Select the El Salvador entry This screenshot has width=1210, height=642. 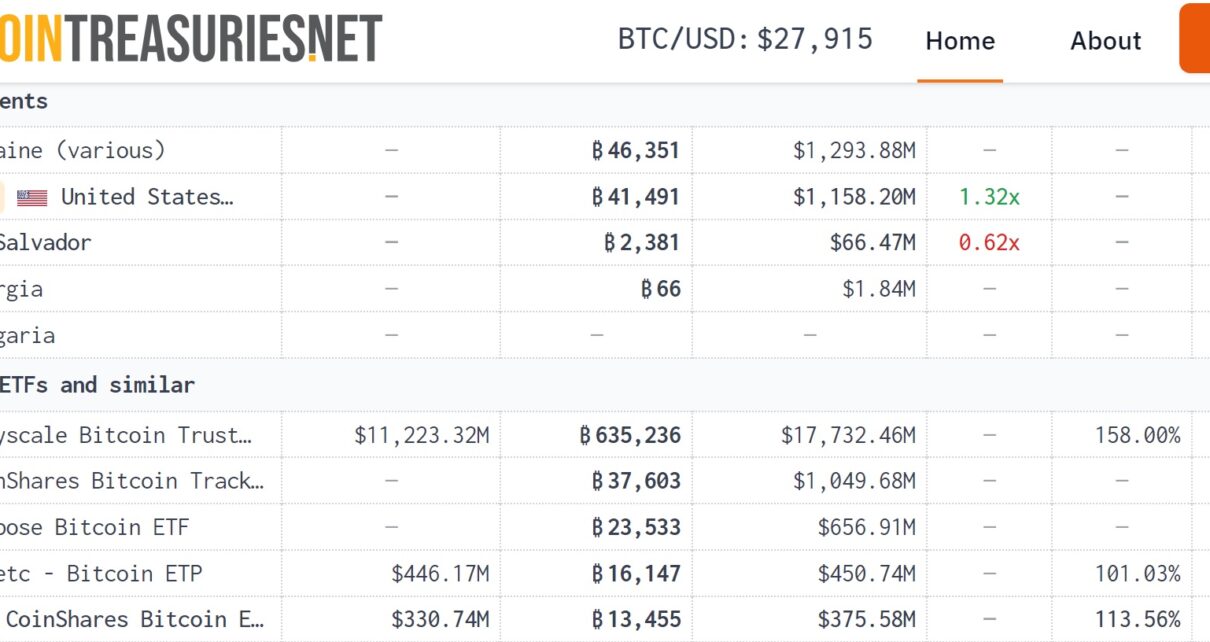45,243
